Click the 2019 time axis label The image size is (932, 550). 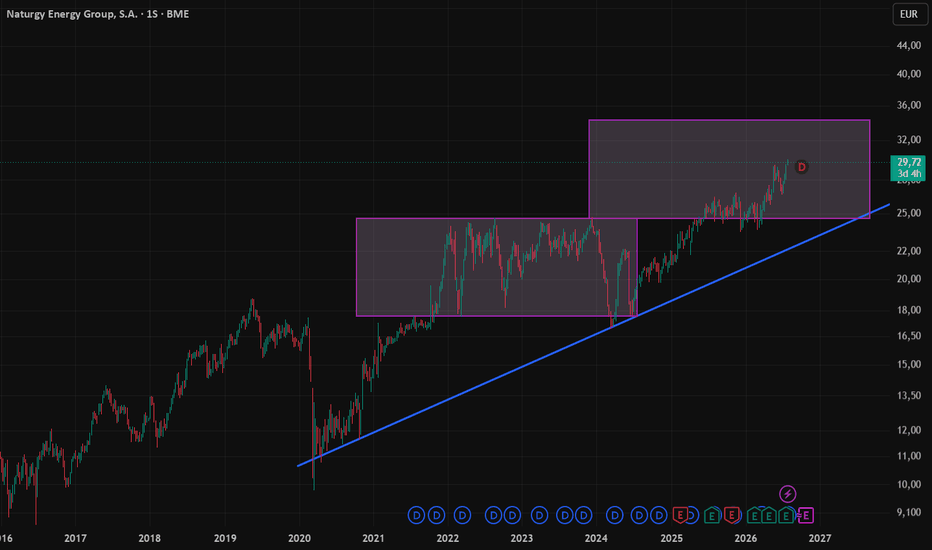point(225,538)
